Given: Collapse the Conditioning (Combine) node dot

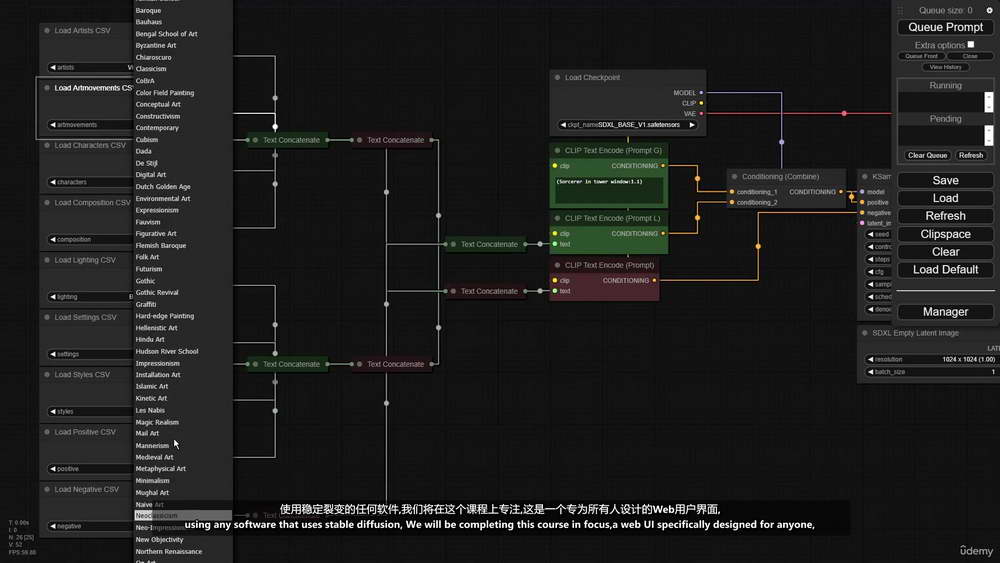Looking at the screenshot, I should (735, 177).
